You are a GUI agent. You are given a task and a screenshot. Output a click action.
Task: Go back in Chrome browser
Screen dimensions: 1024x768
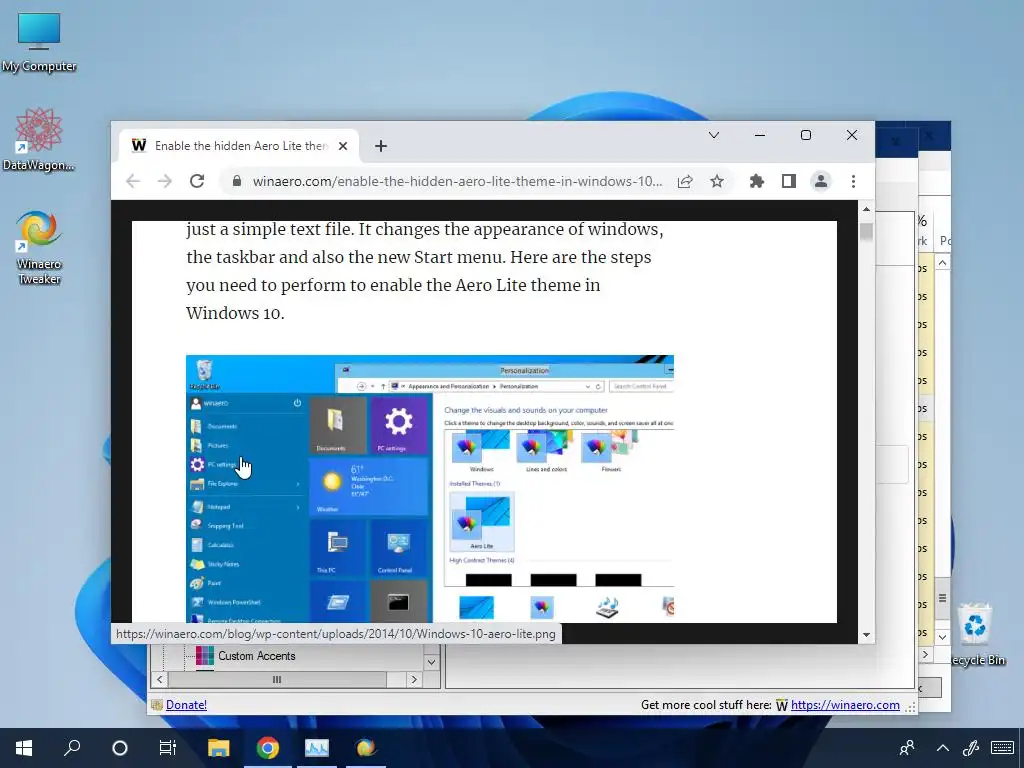[x=133, y=182]
